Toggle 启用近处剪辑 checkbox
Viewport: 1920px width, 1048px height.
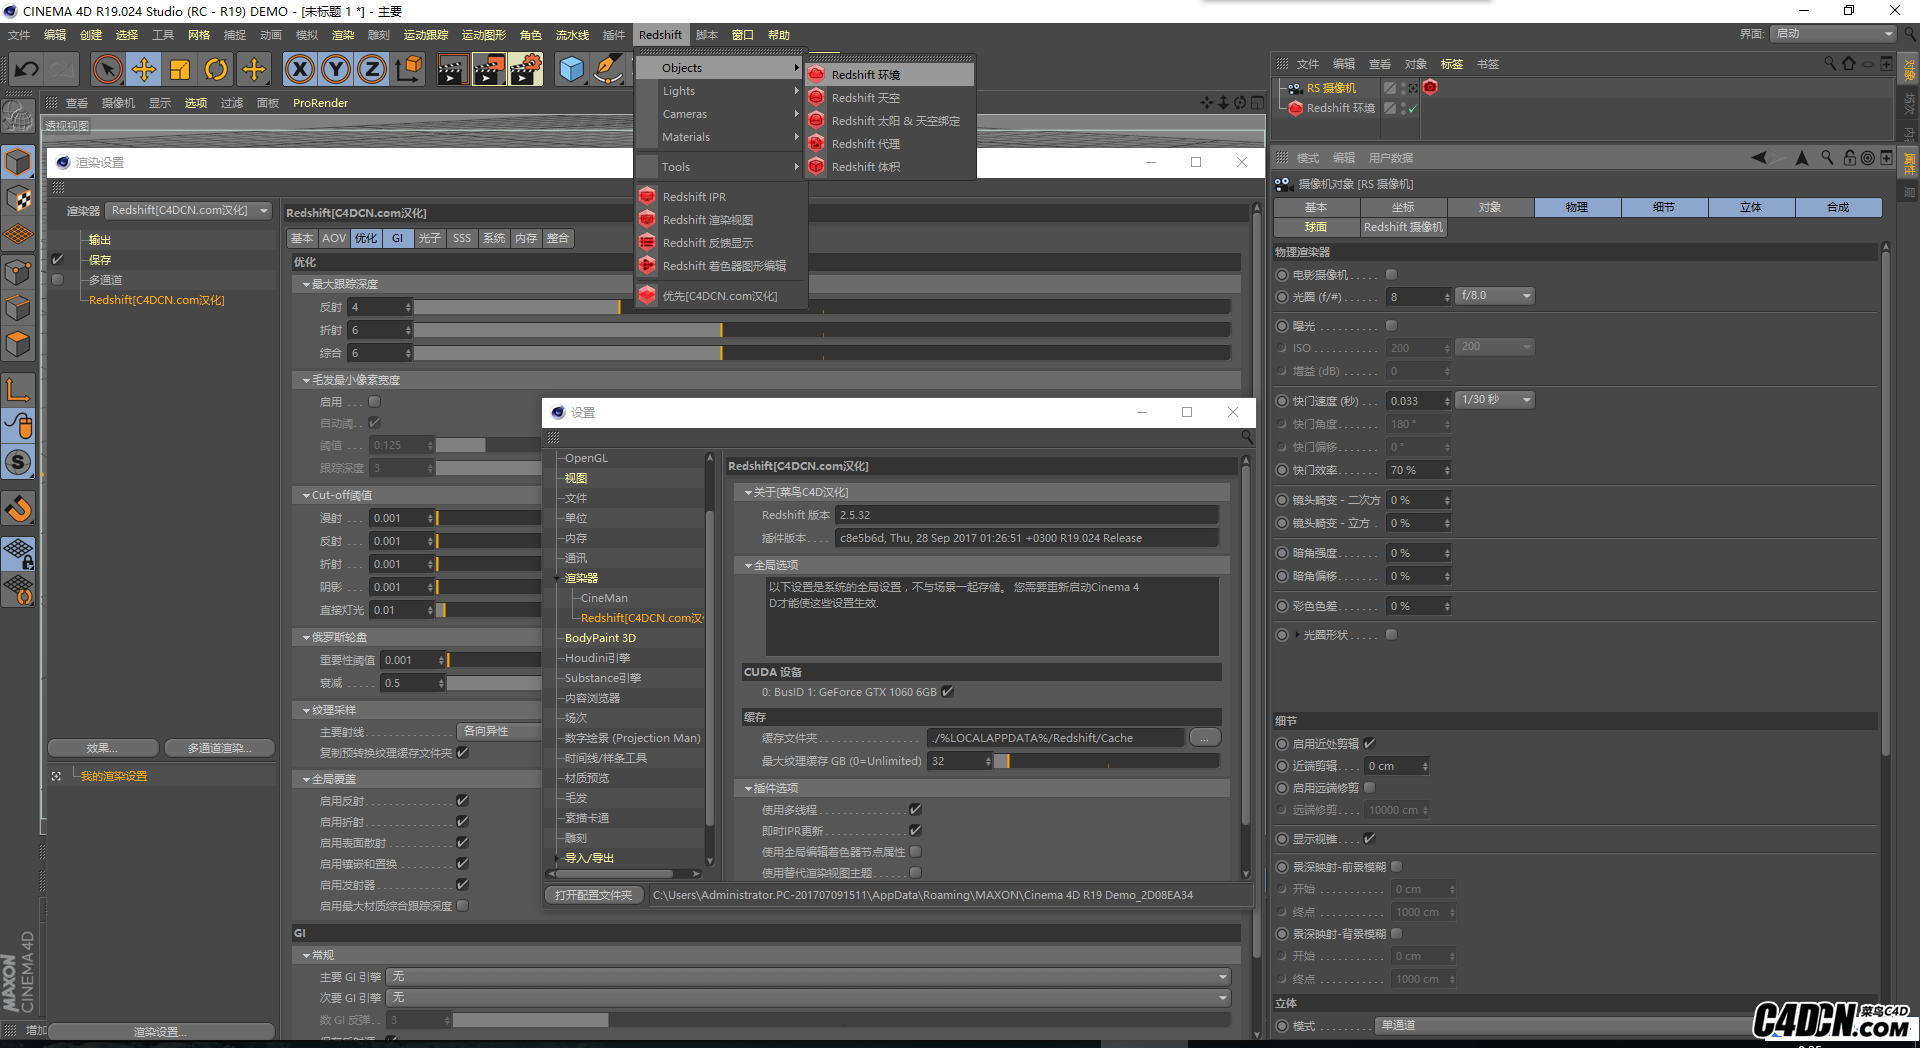tap(1370, 743)
